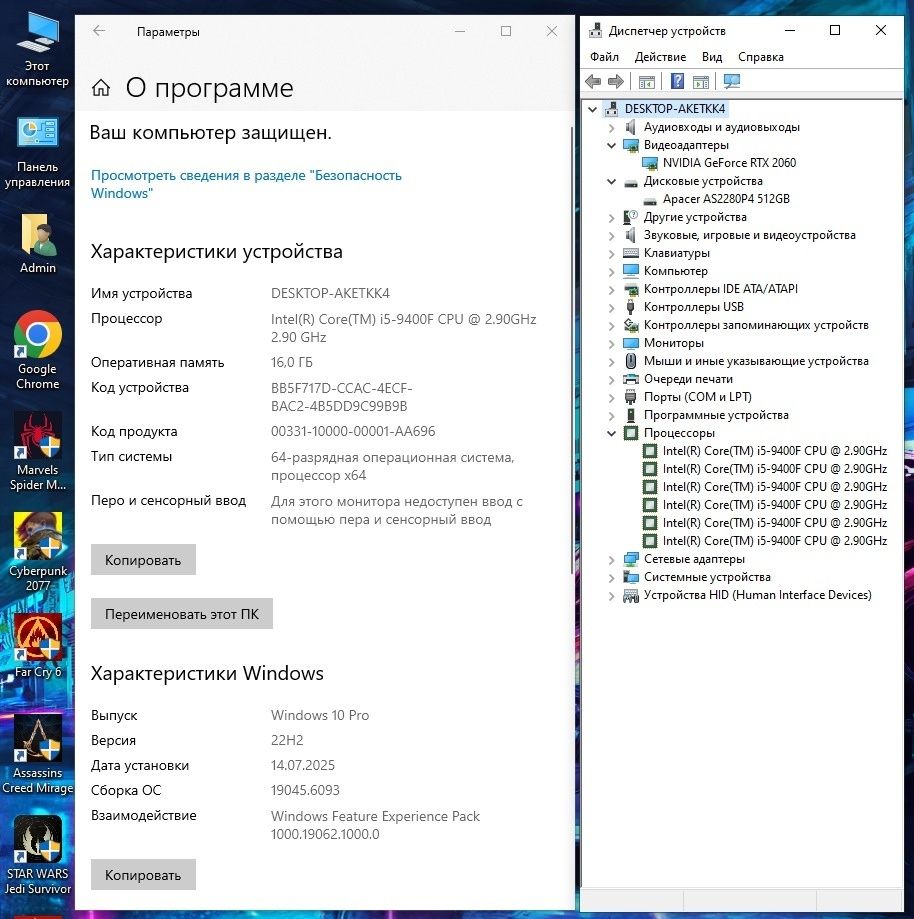Expand Мыши и иные указывающие устройства
Image resolution: width=914 pixels, height=919 pixels.
pyautogui.click(x=611, y=362)
